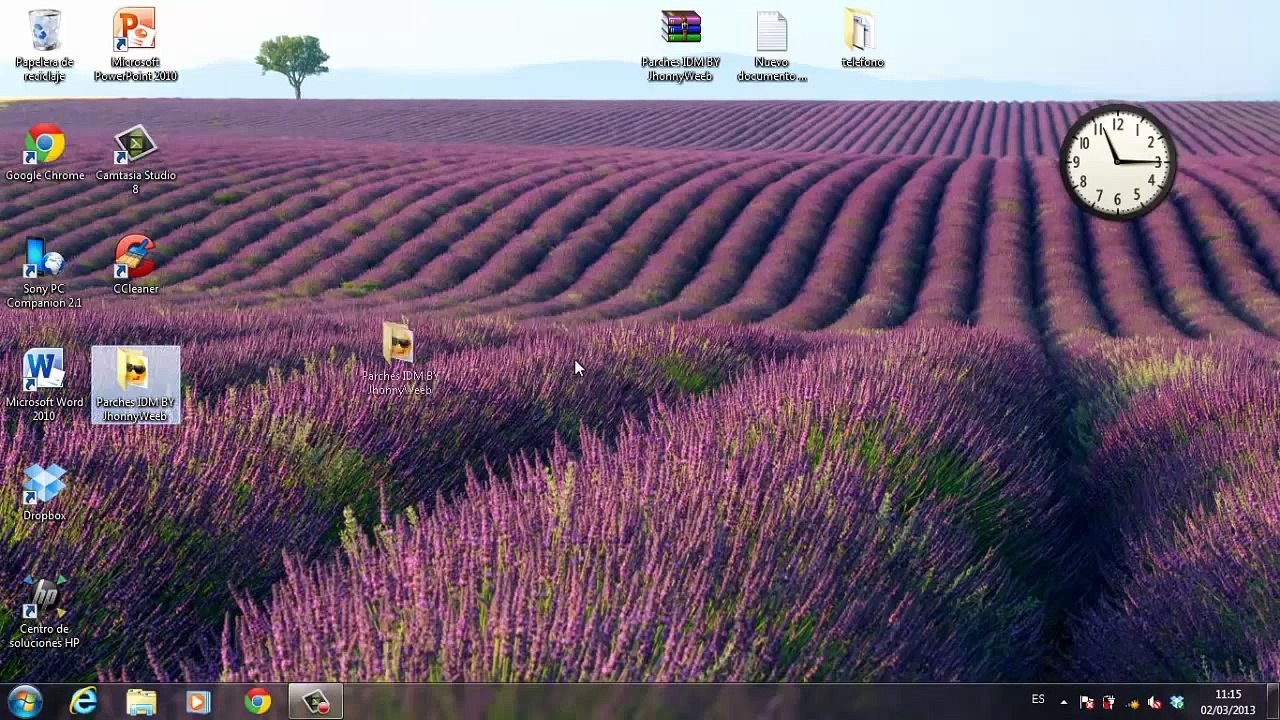Select the telefono folder icon
Screen dimensions: 1280x720
862,38
